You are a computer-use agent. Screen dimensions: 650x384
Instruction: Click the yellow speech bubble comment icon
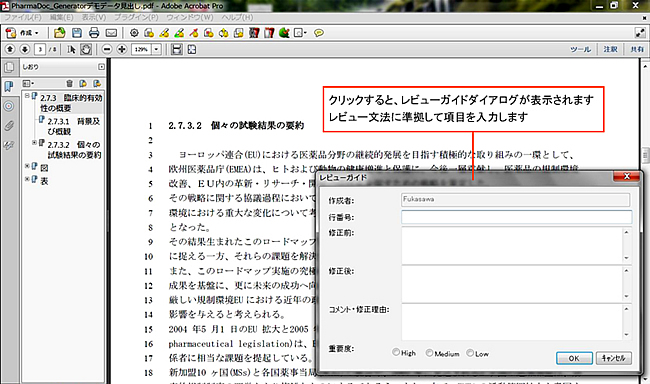(318, 33)
